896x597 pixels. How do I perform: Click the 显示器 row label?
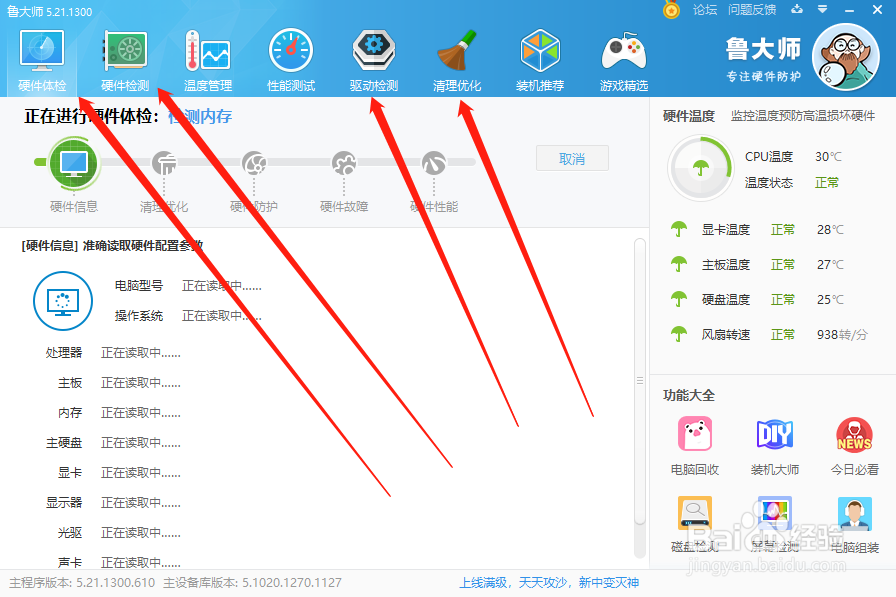point(64,503)
